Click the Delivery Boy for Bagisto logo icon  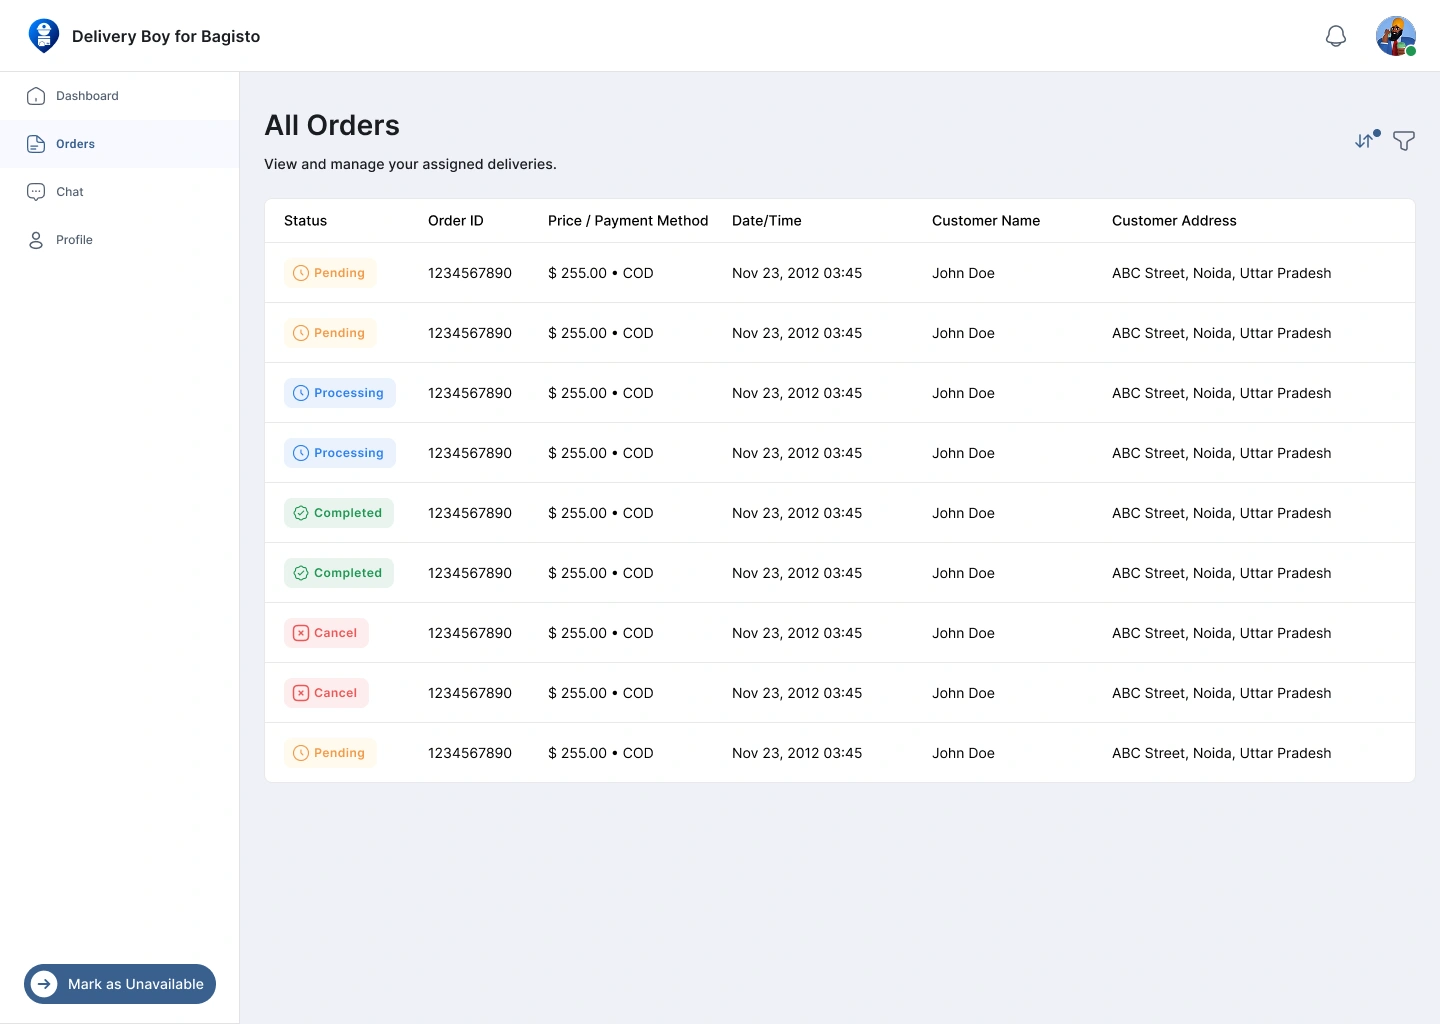[44, 36]
